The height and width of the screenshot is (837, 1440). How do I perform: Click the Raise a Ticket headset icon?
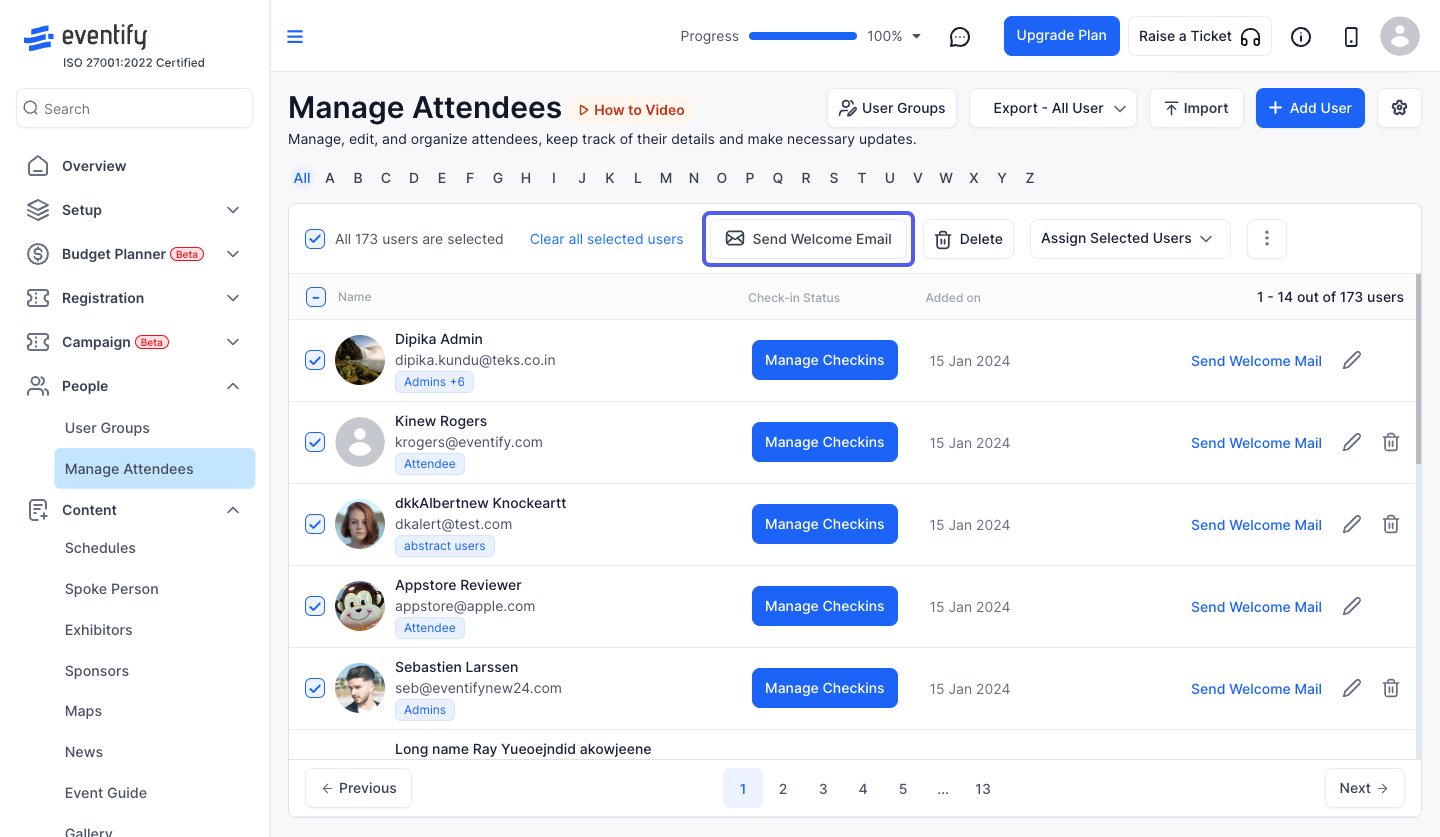click(1250, 37)
